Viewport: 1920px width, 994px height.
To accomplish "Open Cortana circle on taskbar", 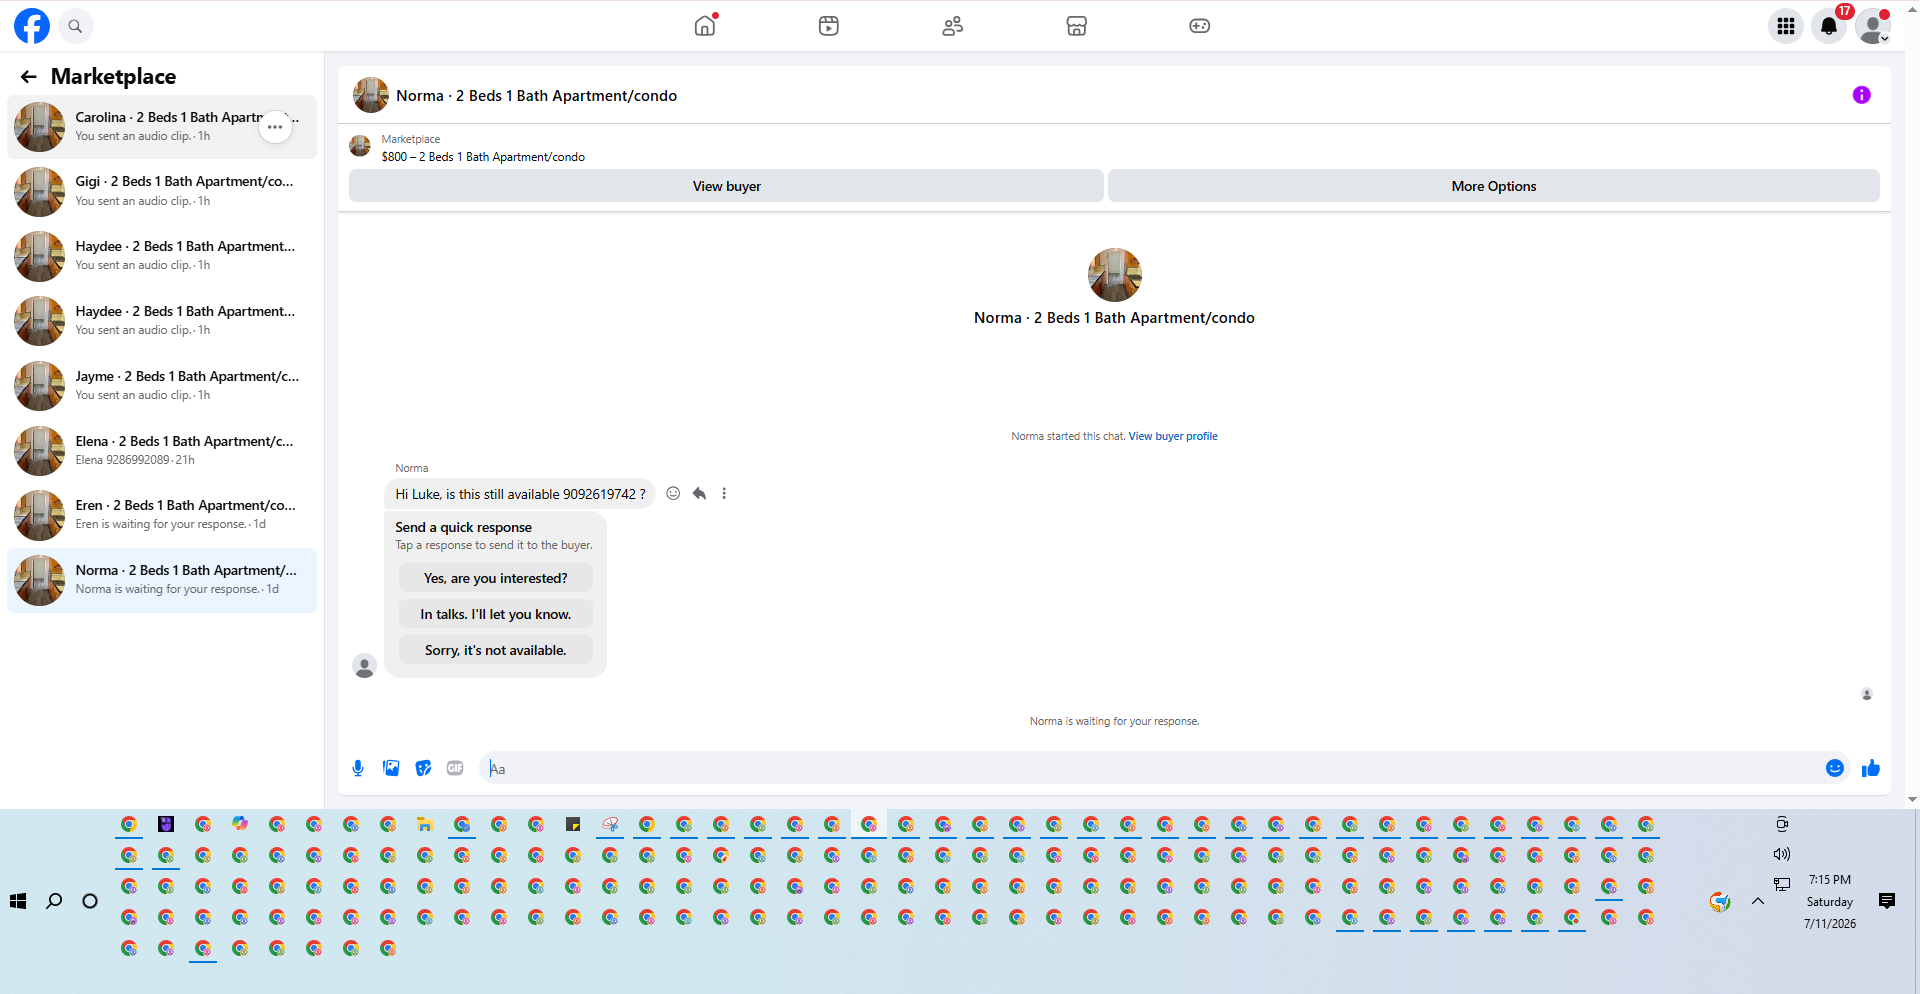I will 90,901.
